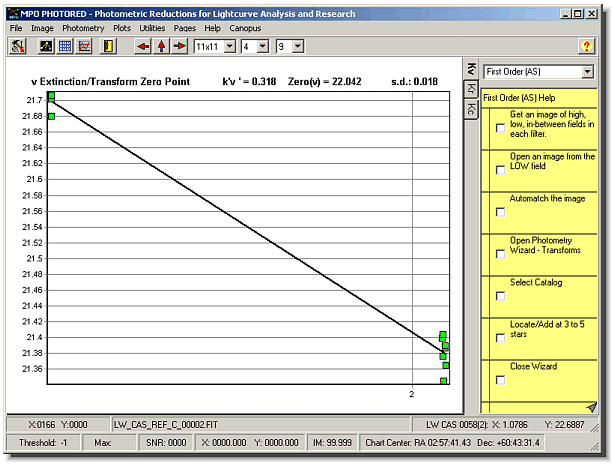This screenshot has height=465, width=613.
Task: Click the red up arrow button
Action: [161, 46]
